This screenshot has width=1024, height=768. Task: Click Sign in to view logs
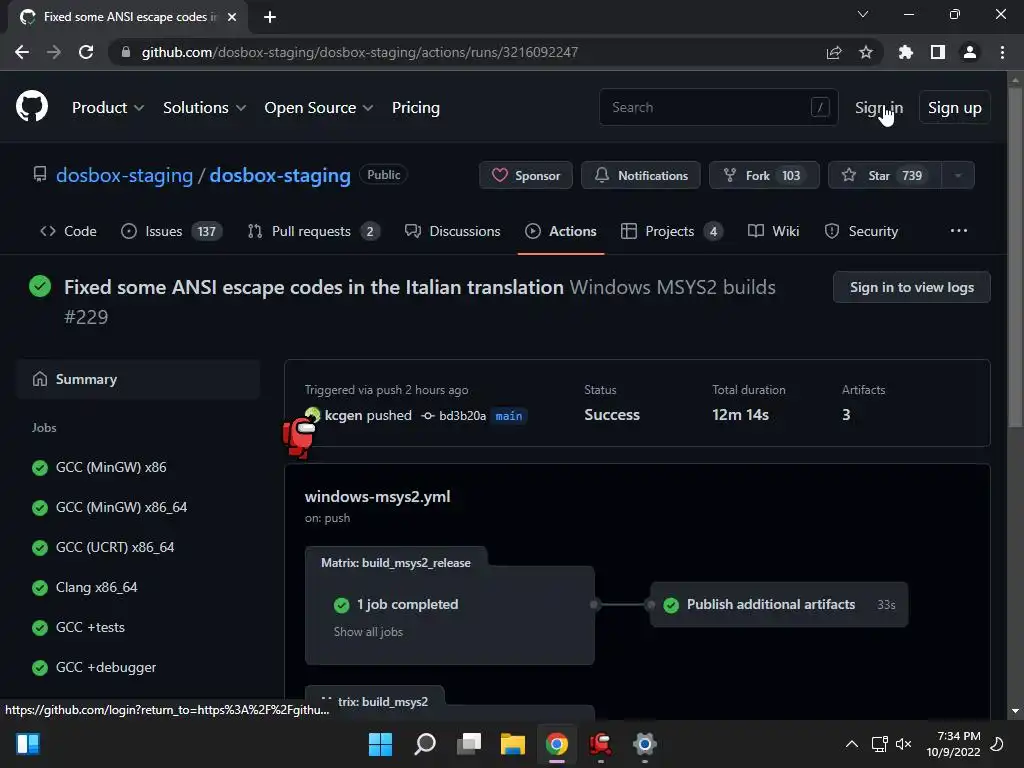tap(912, 287)
